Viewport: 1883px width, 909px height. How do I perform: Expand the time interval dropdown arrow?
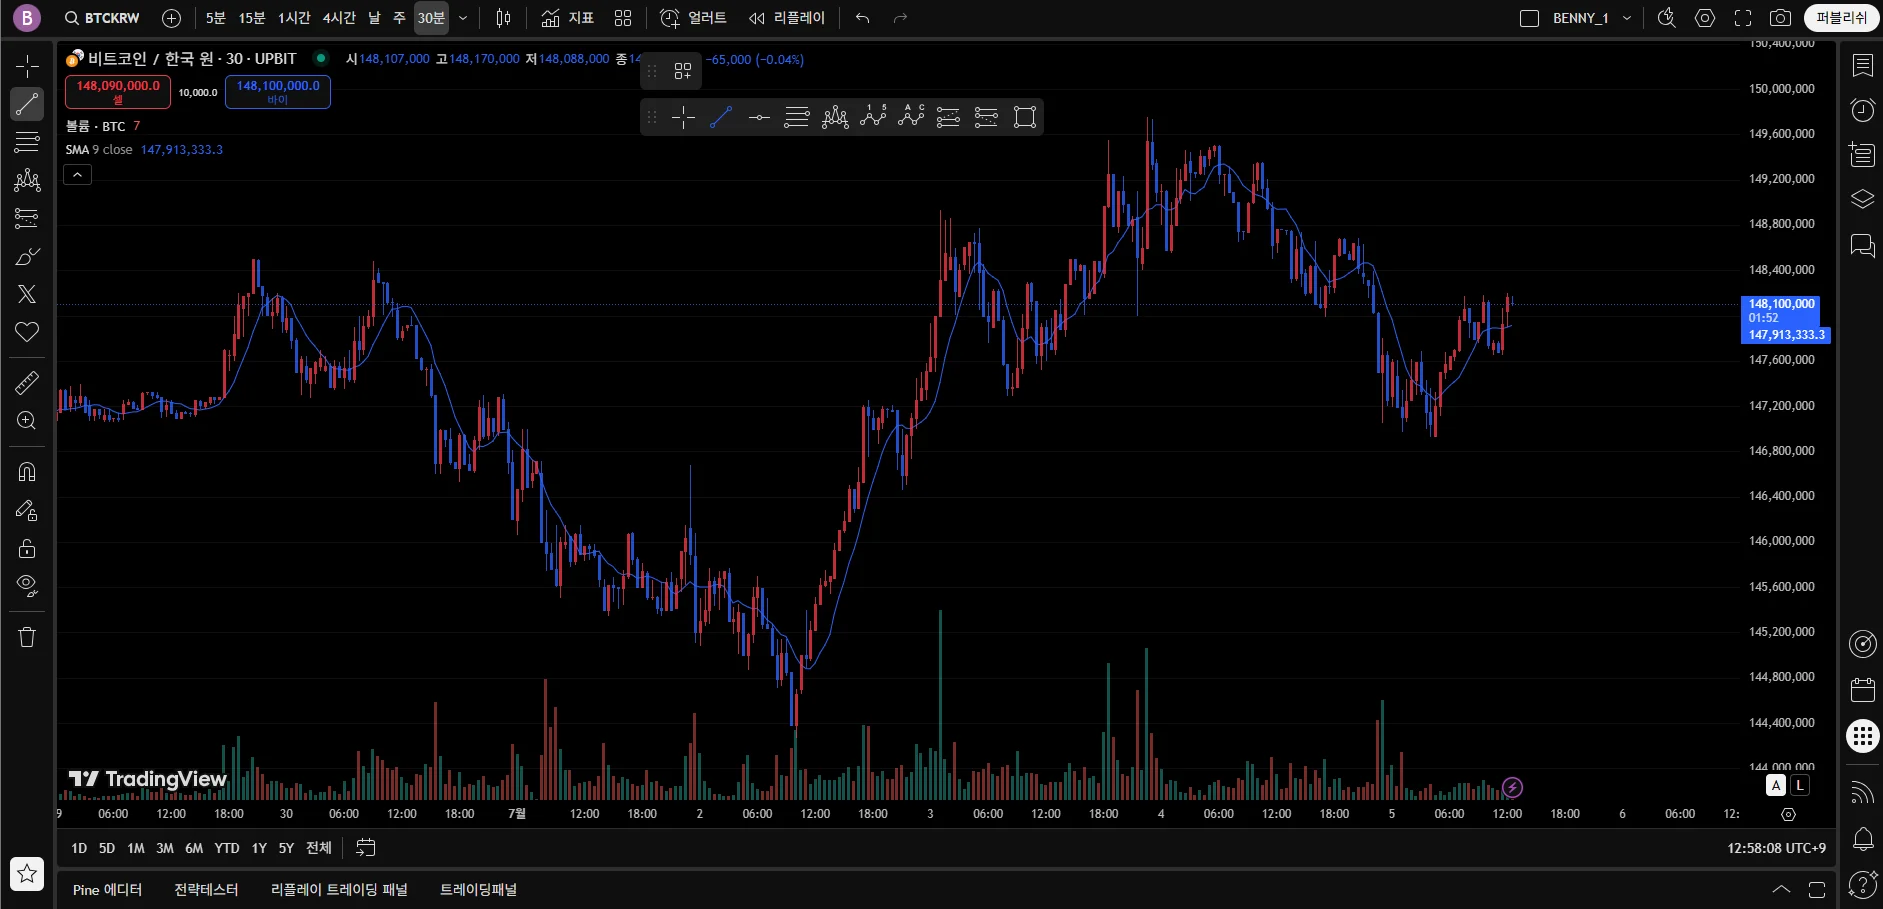pyautogui.click(x=463, y=18)
